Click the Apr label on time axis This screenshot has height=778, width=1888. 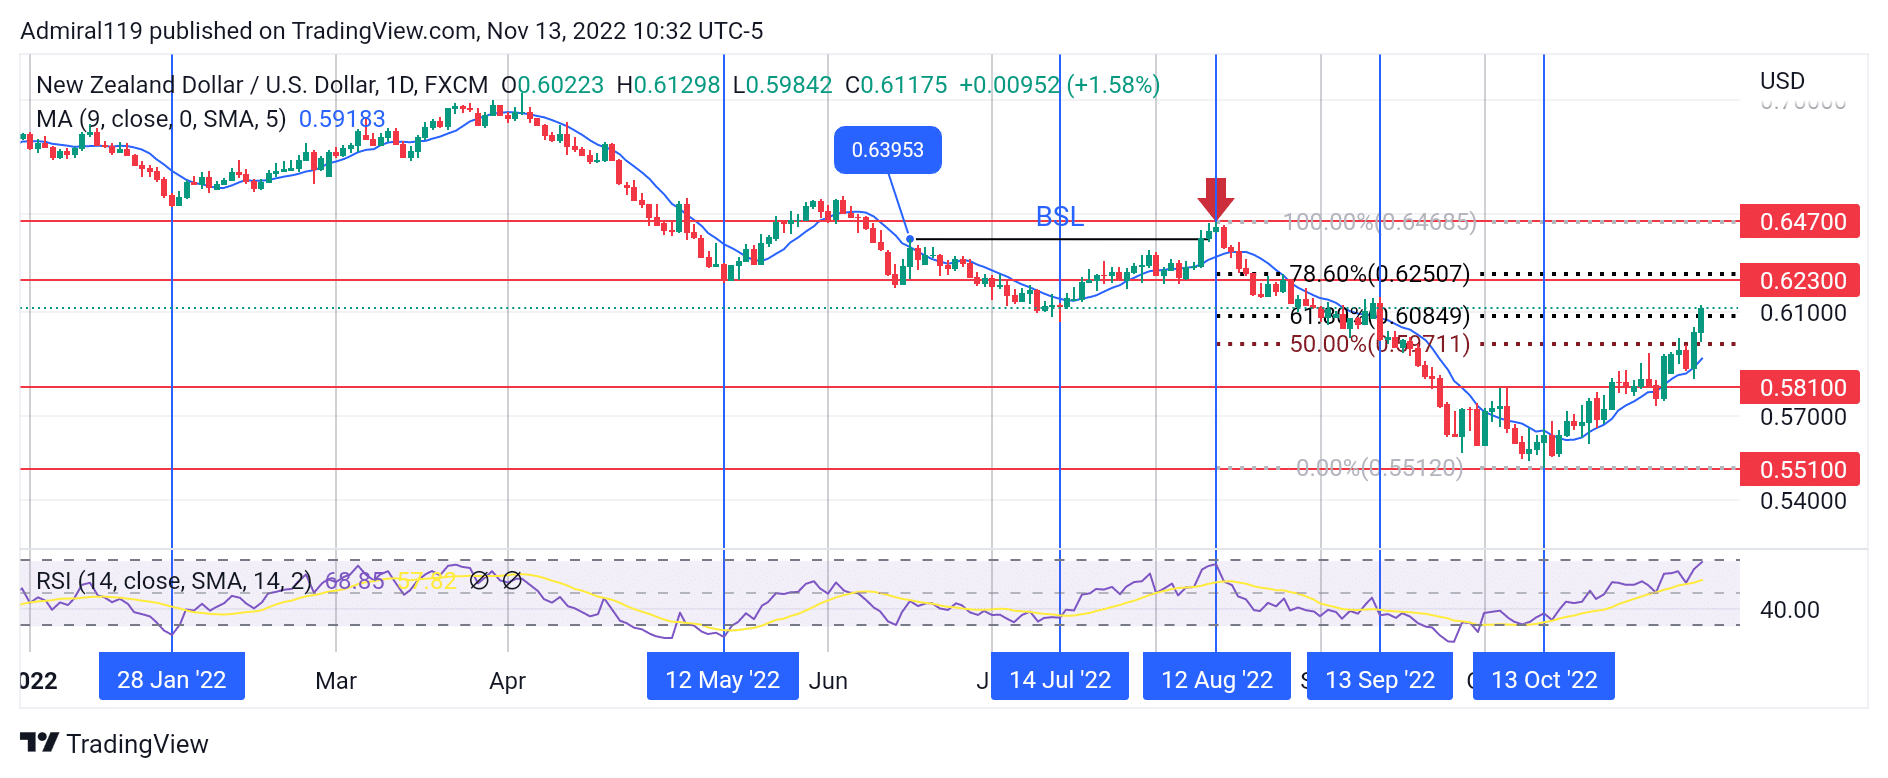click(x=508, y=681)
